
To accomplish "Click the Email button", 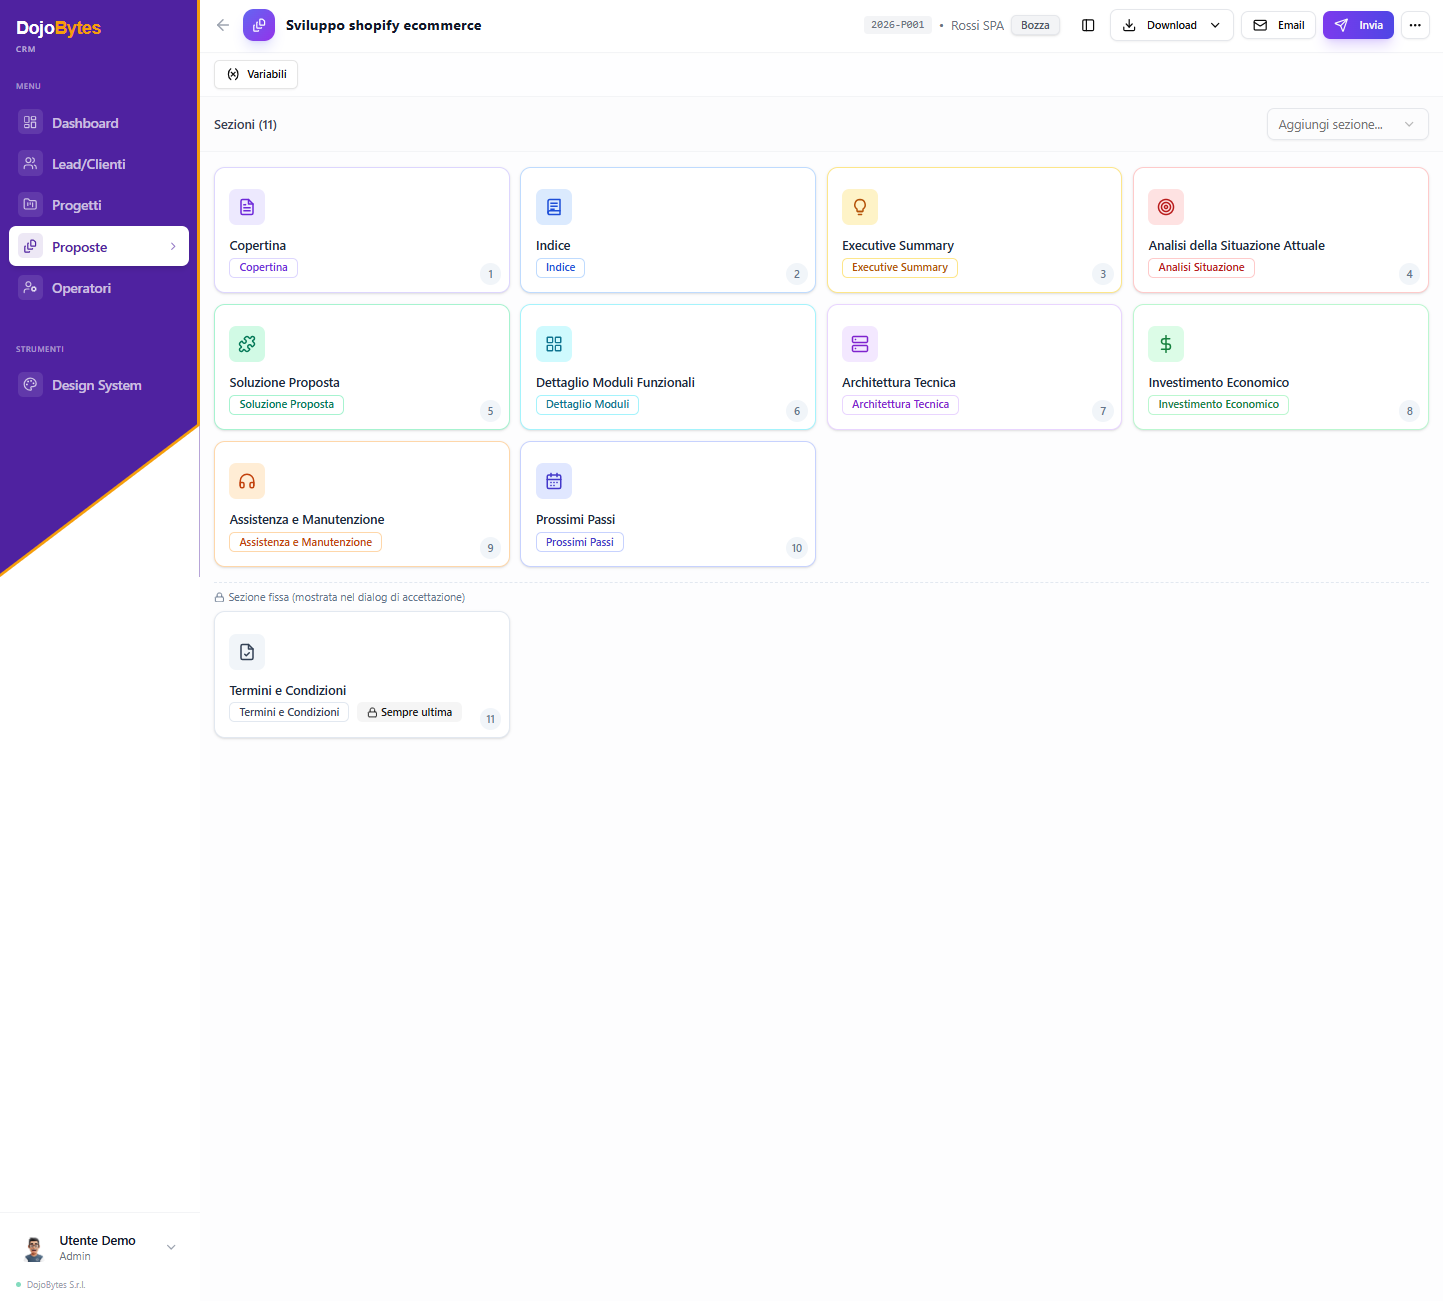I will pyautogui.click(x=1278, y=25).
